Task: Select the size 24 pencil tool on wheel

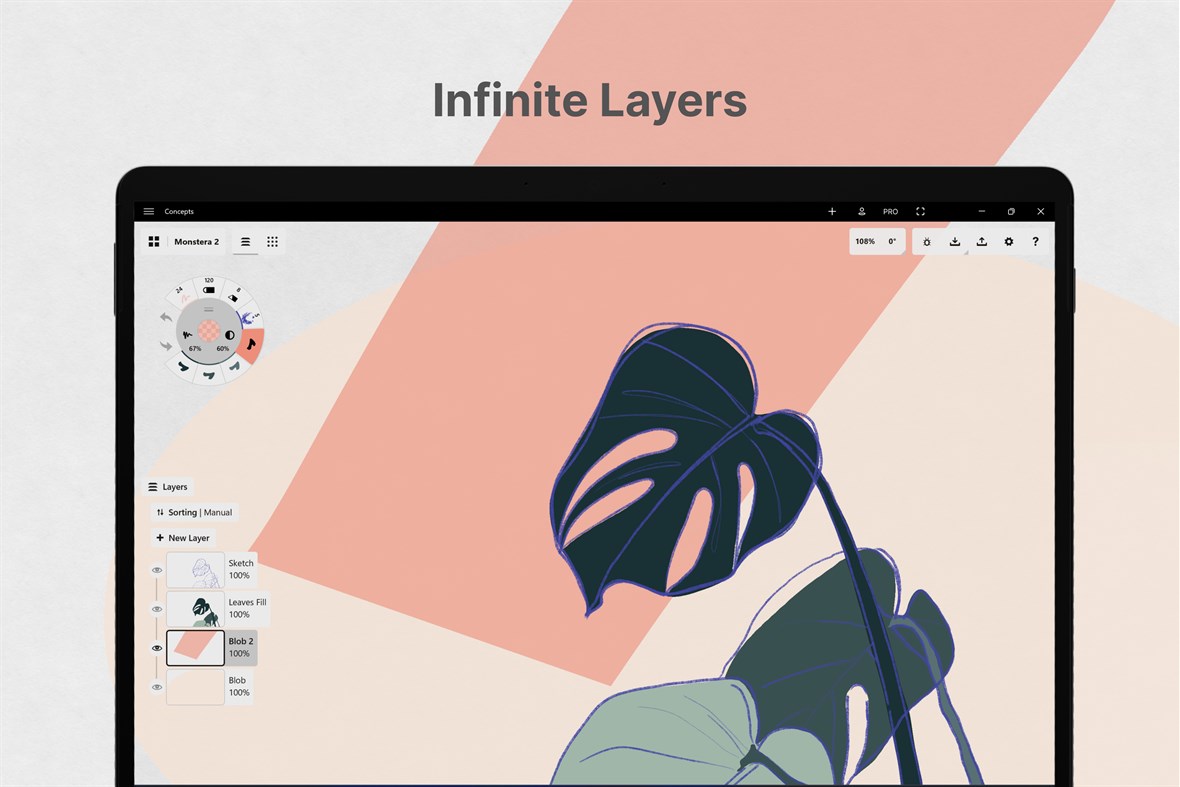Action: [182, 294]
